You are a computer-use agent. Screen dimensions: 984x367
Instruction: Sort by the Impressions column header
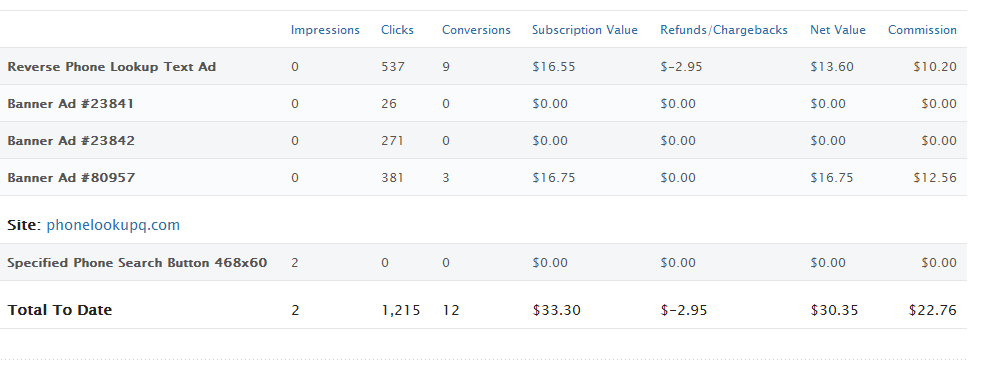click(x=325, y=30)
